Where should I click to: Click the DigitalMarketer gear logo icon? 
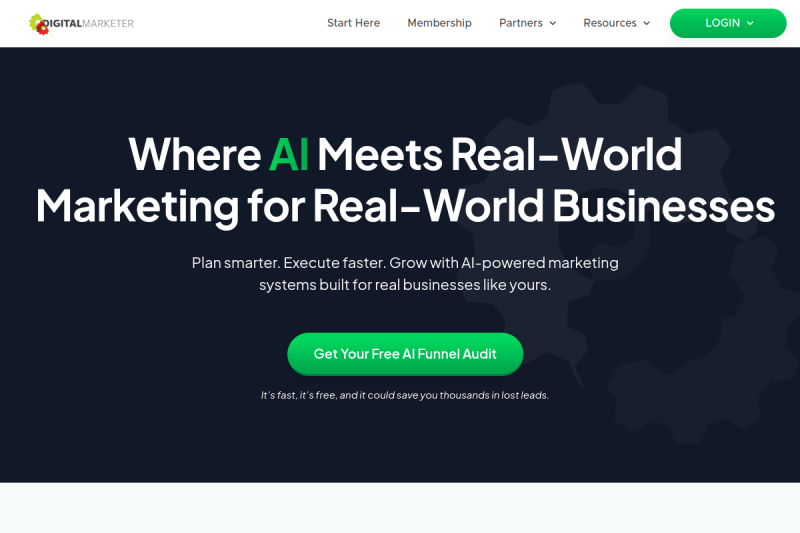coord(40,23)
